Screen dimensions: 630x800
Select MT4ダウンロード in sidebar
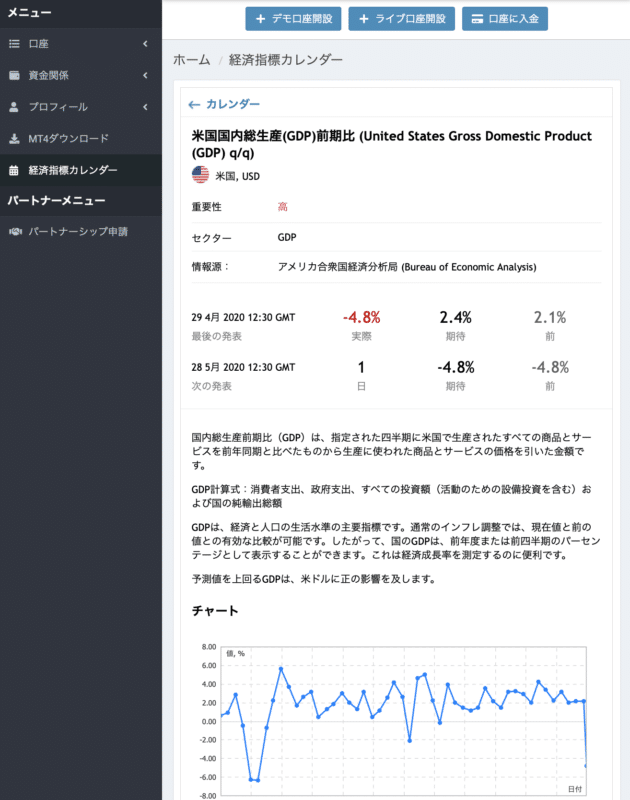click(x=81, y=139)
